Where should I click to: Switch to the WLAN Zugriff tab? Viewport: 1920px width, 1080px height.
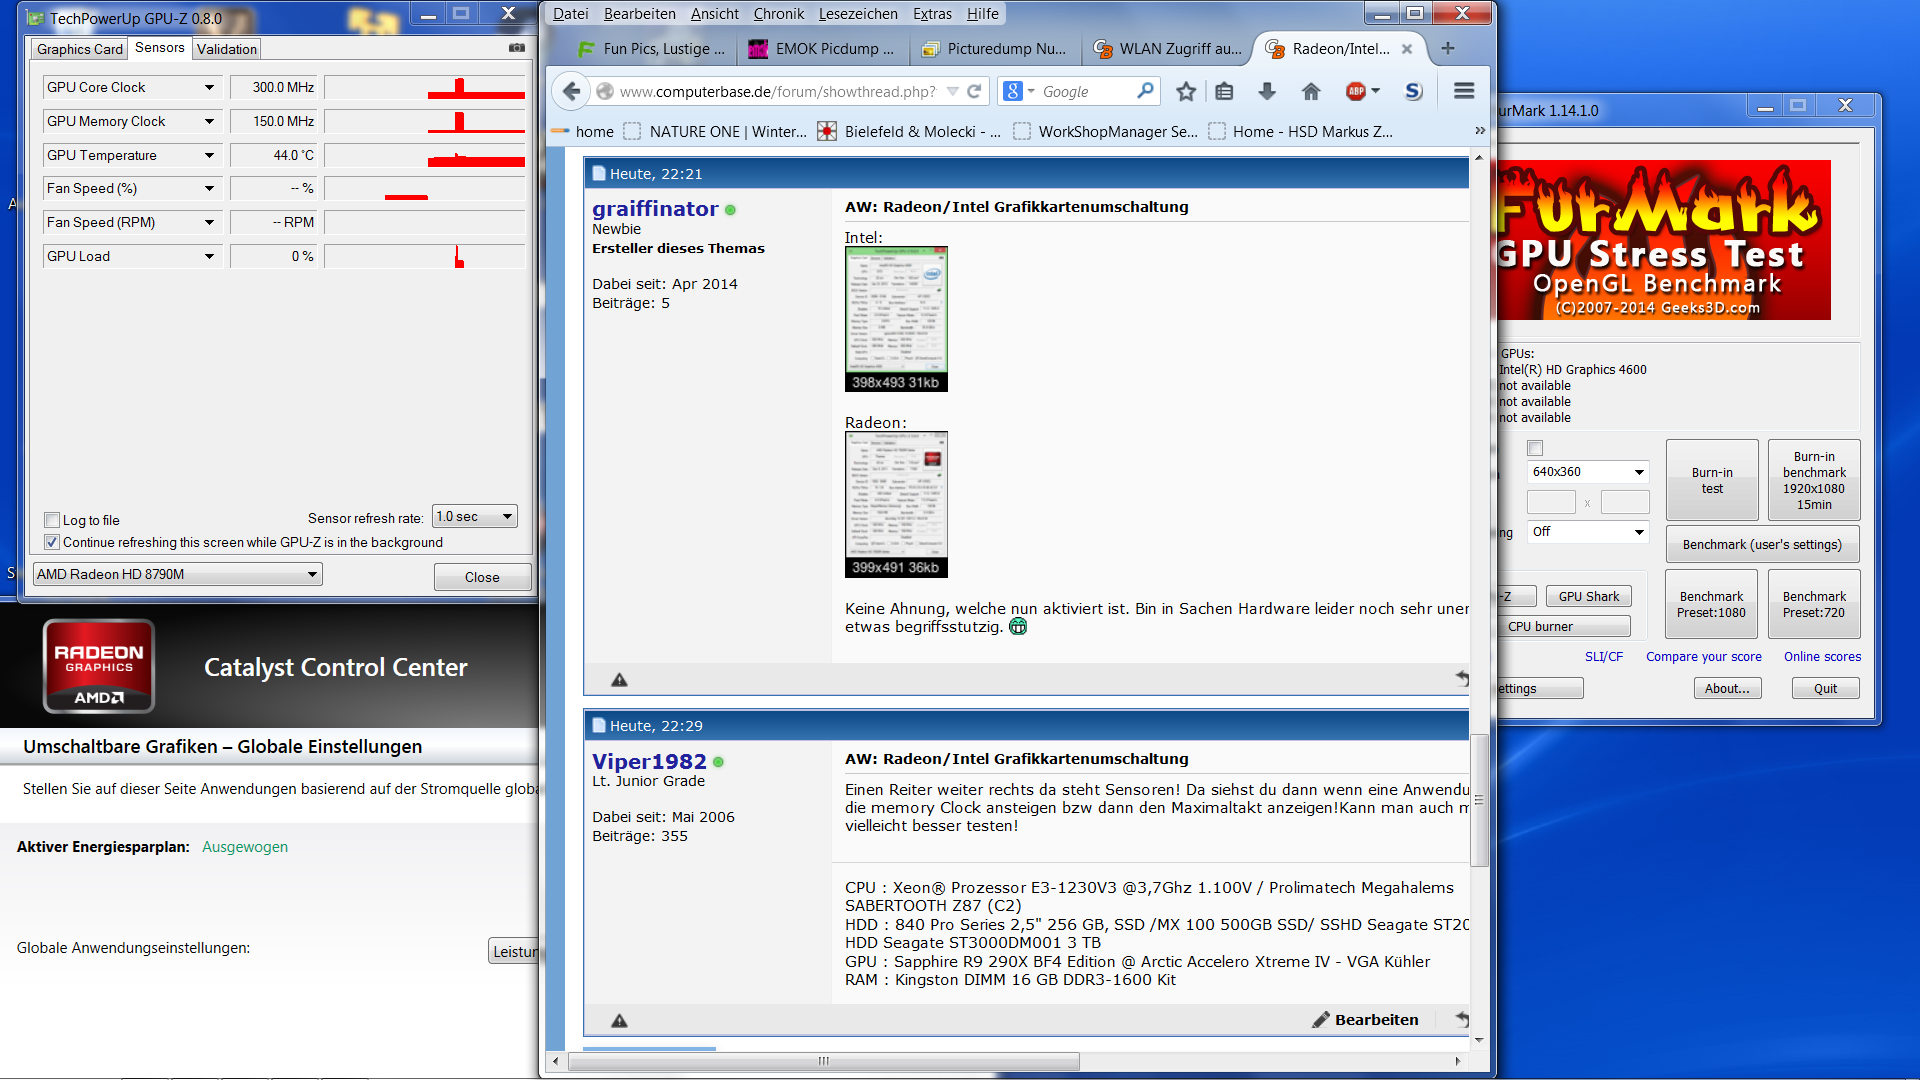pyautogui.click(x=1168, y=48)
